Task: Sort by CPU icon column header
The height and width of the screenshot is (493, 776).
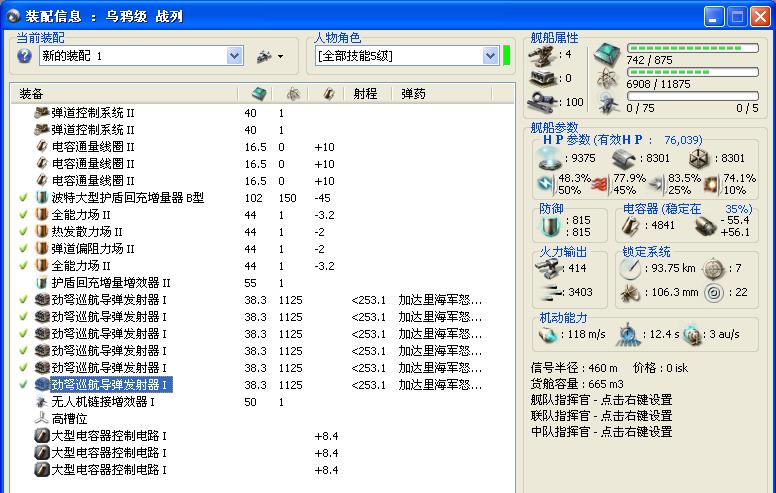Action: tap(258, 94)
